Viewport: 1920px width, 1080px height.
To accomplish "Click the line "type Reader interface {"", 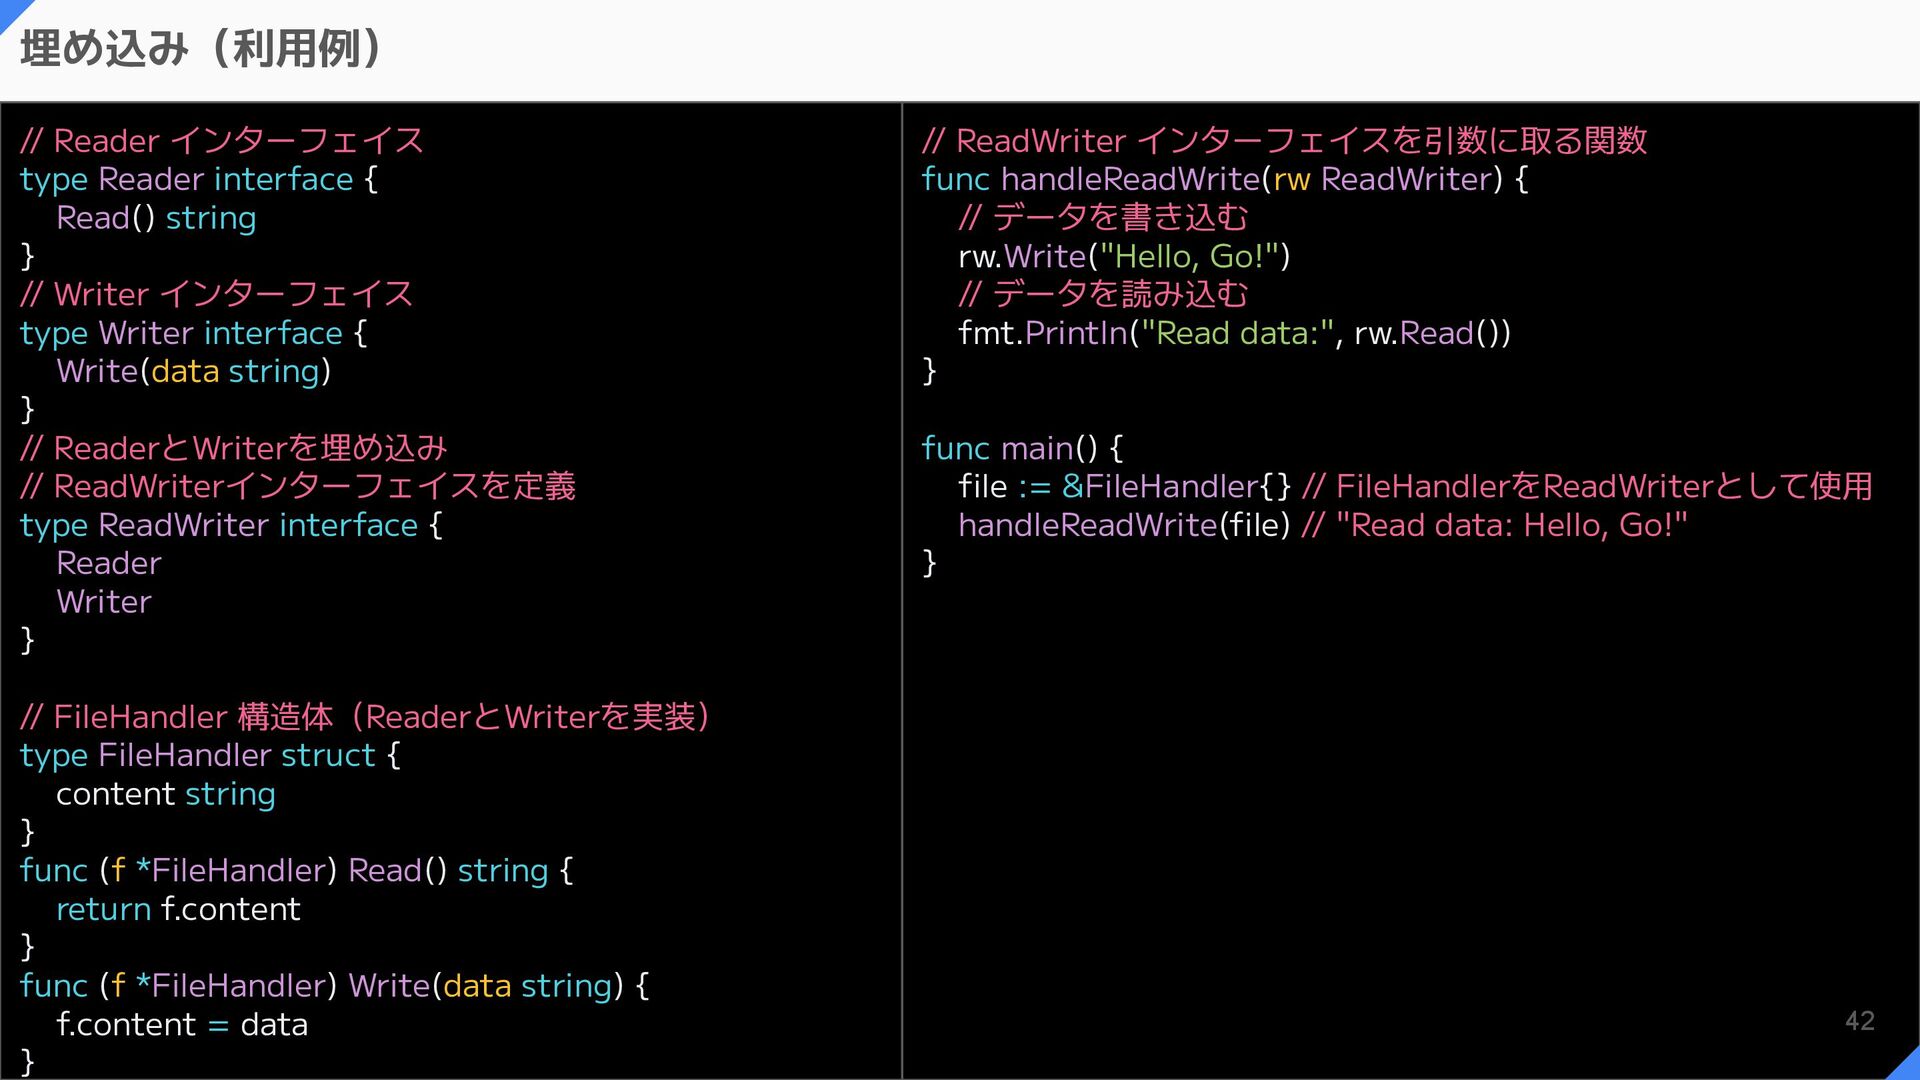I will [199, 180].
